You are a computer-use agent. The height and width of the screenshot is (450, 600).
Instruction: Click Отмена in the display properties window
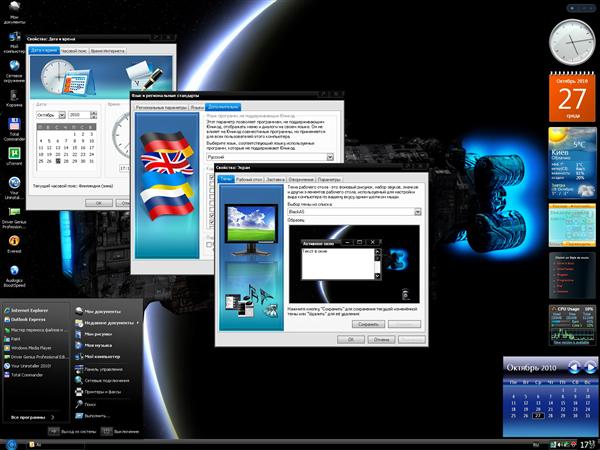[381, 339]
